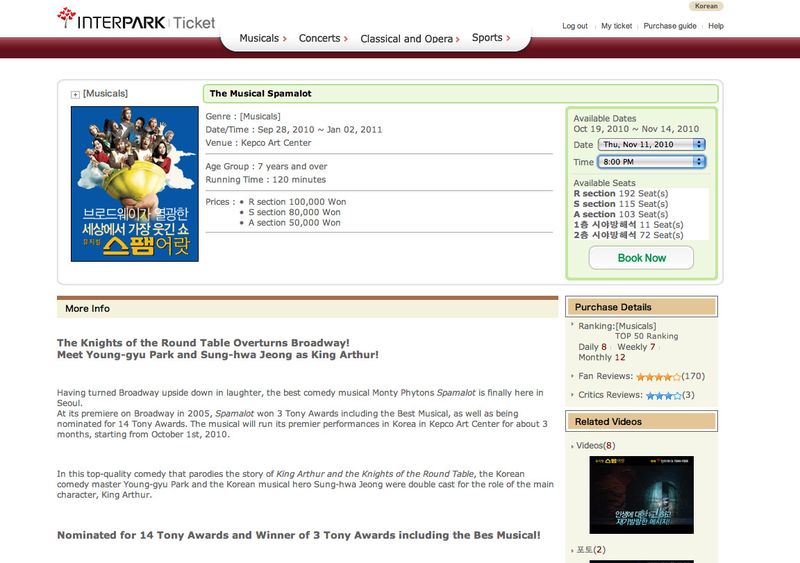Click the TOP 50 Ranking text
This screenshot has height=563, width=800.
pos(646,336)
